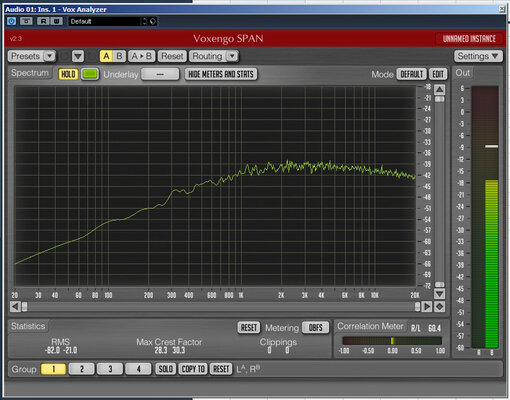Select Group 4 tab
This screenshot has width=510, height=400.
pyautogui.click(x=139, y=369)
